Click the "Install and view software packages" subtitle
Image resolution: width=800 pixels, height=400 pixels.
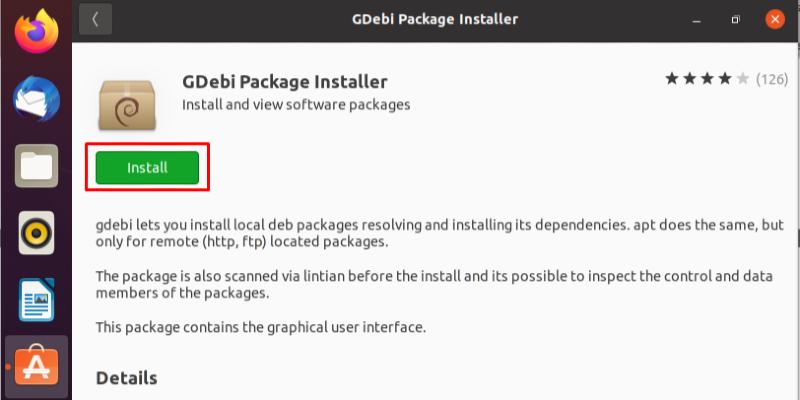pos(296,104)
